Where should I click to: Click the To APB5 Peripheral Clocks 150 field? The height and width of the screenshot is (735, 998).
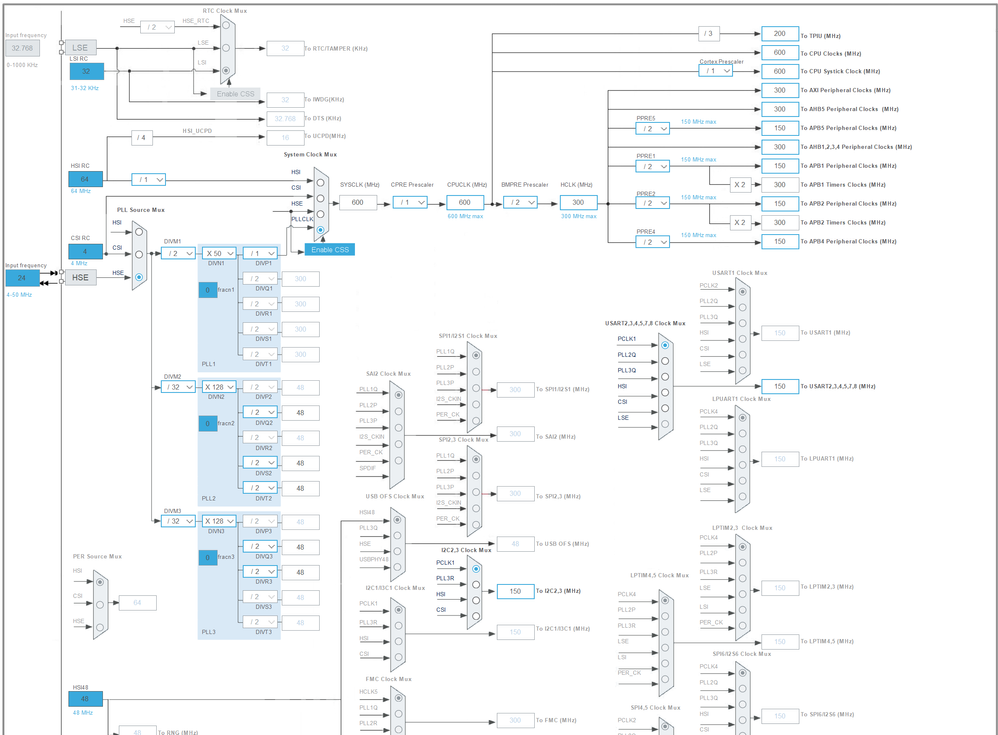tap(780, 128)
